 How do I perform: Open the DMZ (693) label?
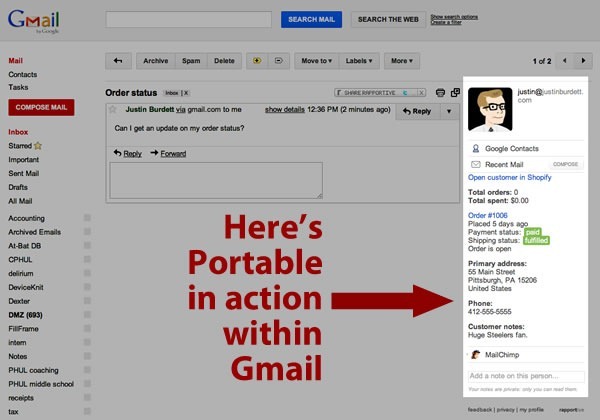(26, 315)
